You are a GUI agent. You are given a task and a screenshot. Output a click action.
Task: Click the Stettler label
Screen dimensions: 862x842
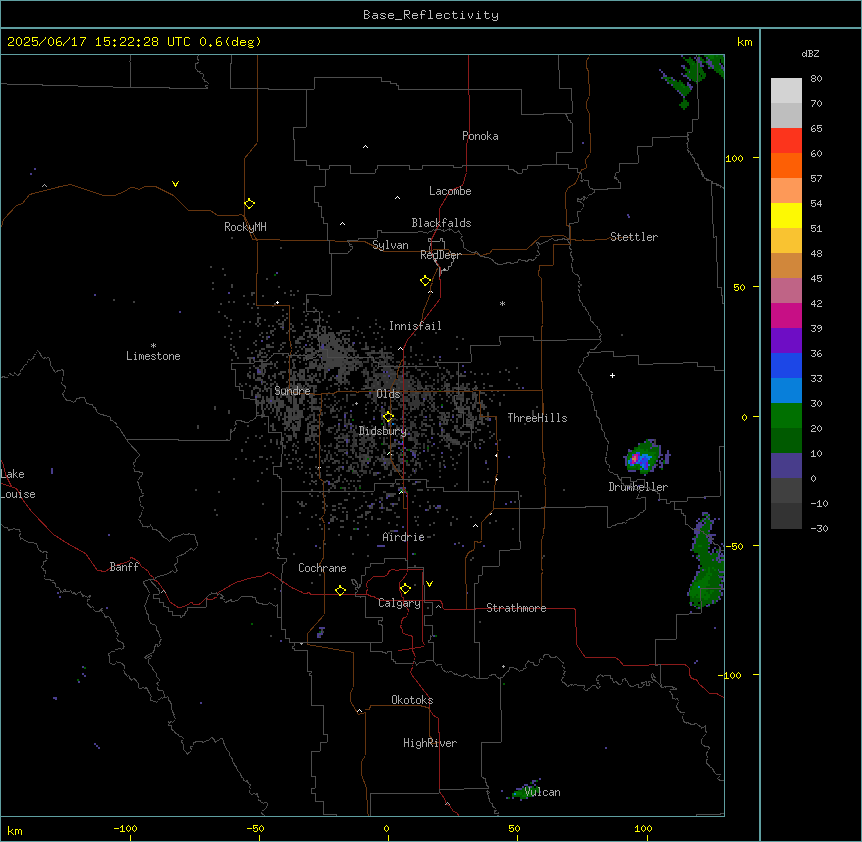pos(634,237)
